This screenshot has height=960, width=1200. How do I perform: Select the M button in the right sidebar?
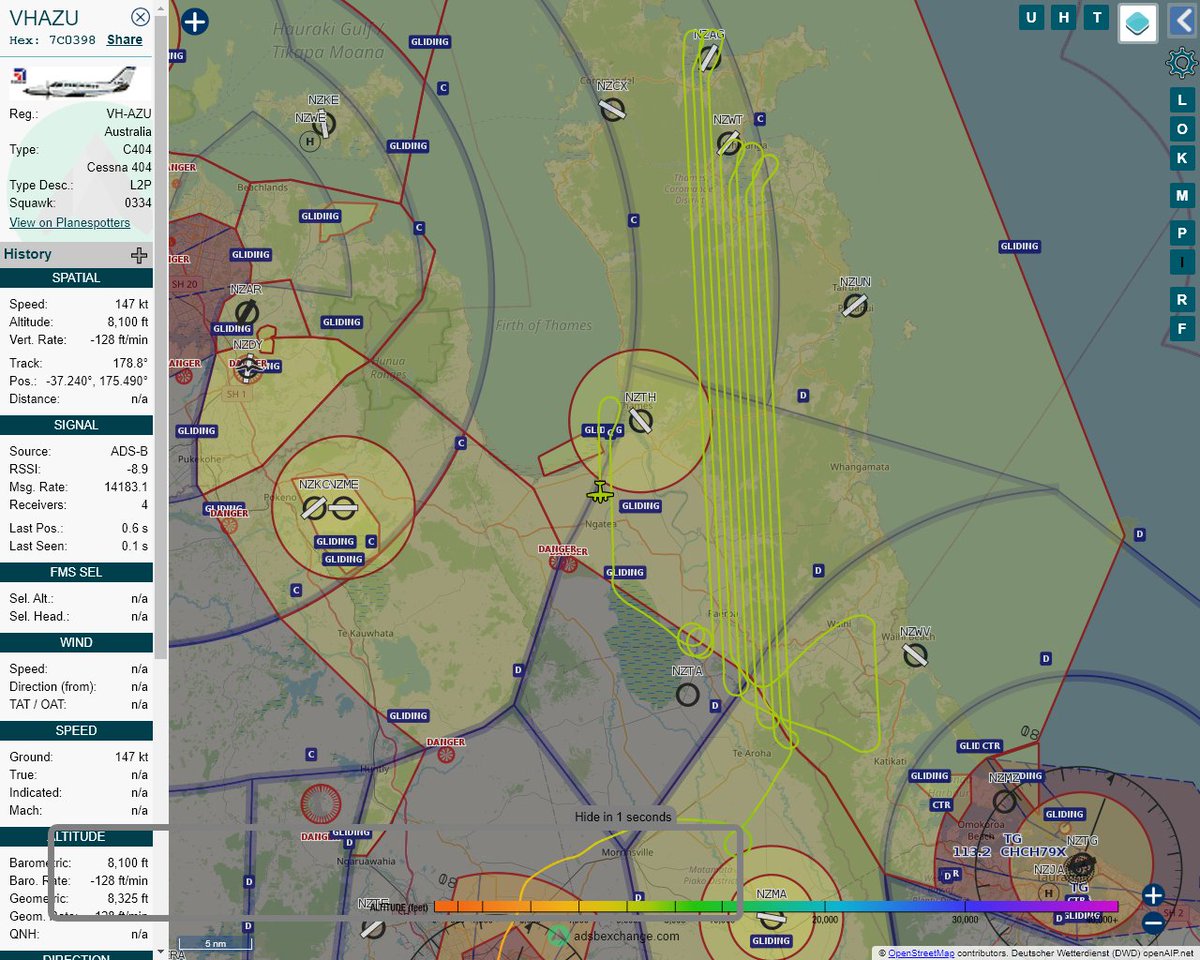point(1180,196)
